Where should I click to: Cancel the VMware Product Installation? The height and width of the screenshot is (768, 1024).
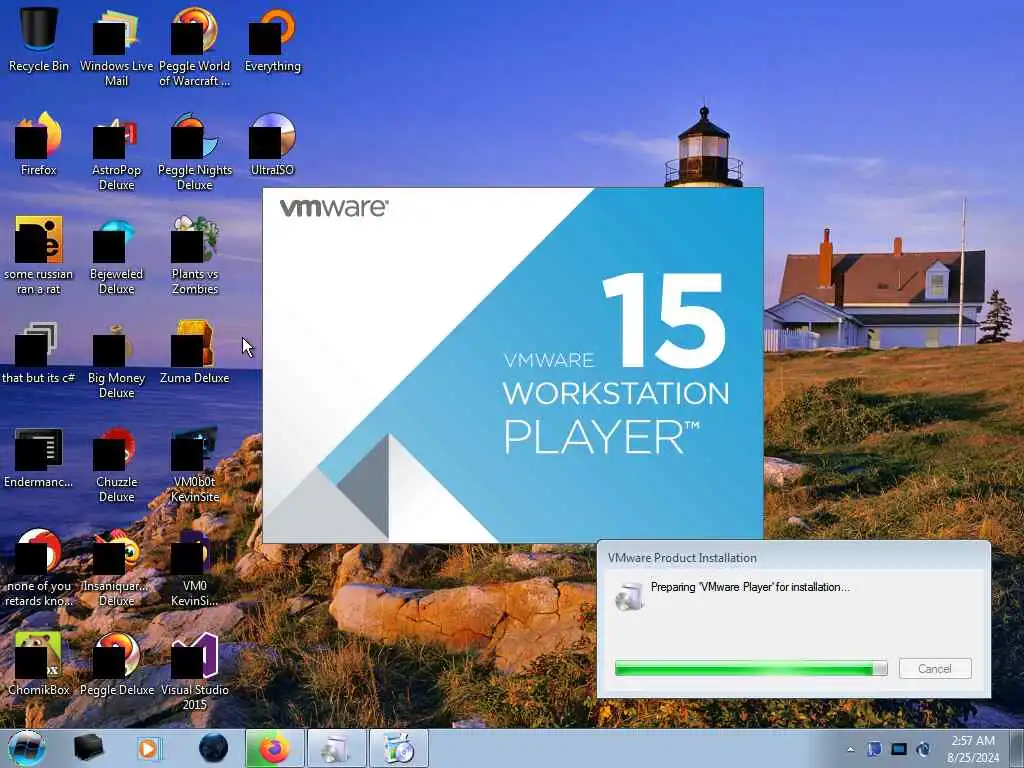[x=935, y=668]
